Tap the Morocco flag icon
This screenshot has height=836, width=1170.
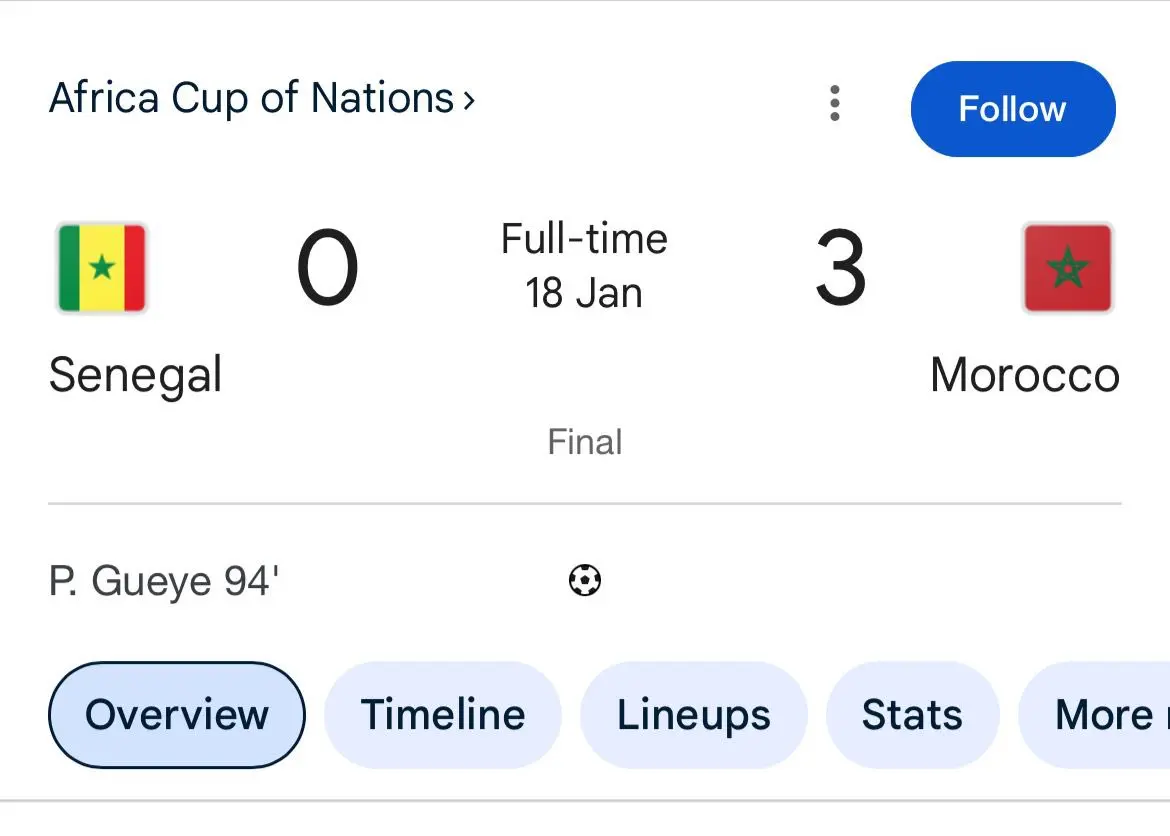coord(1066,268)
